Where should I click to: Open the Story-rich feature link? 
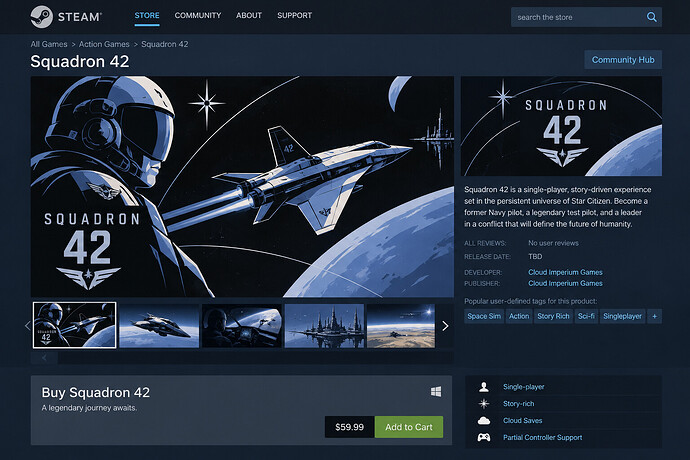pos(518,404)
